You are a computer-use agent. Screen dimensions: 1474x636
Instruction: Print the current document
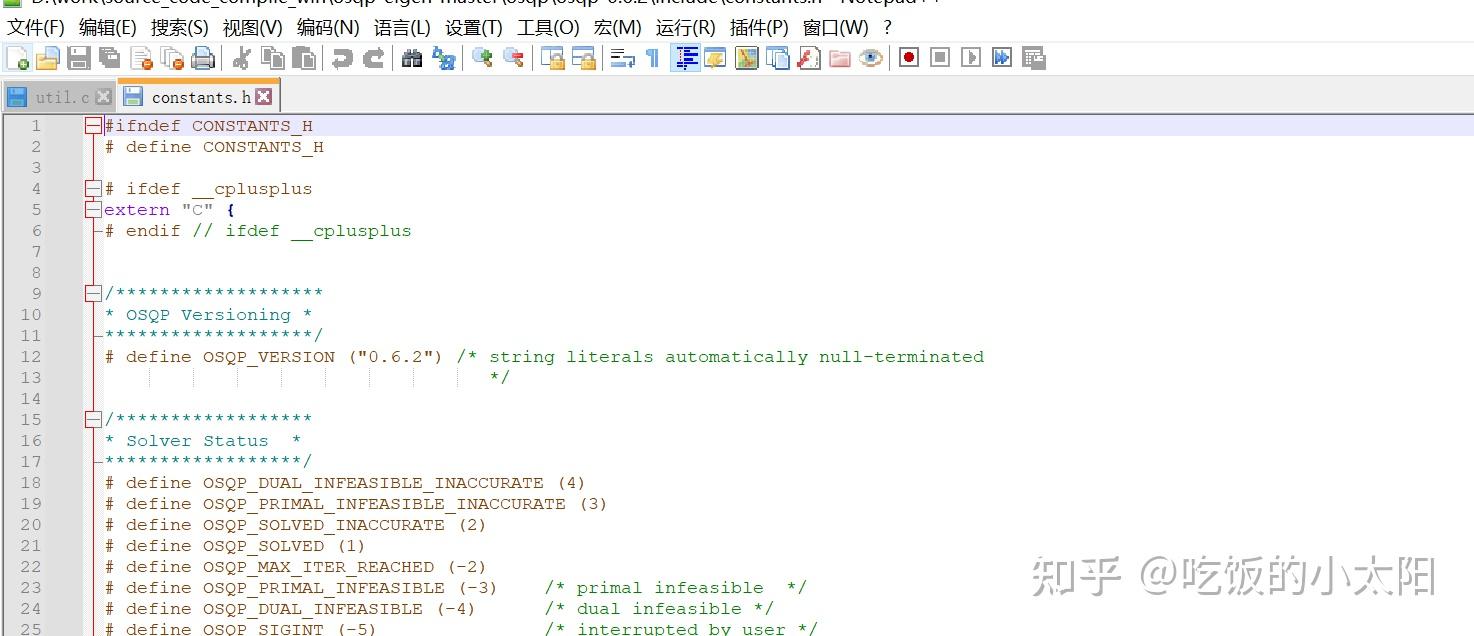tap(203, 57)
